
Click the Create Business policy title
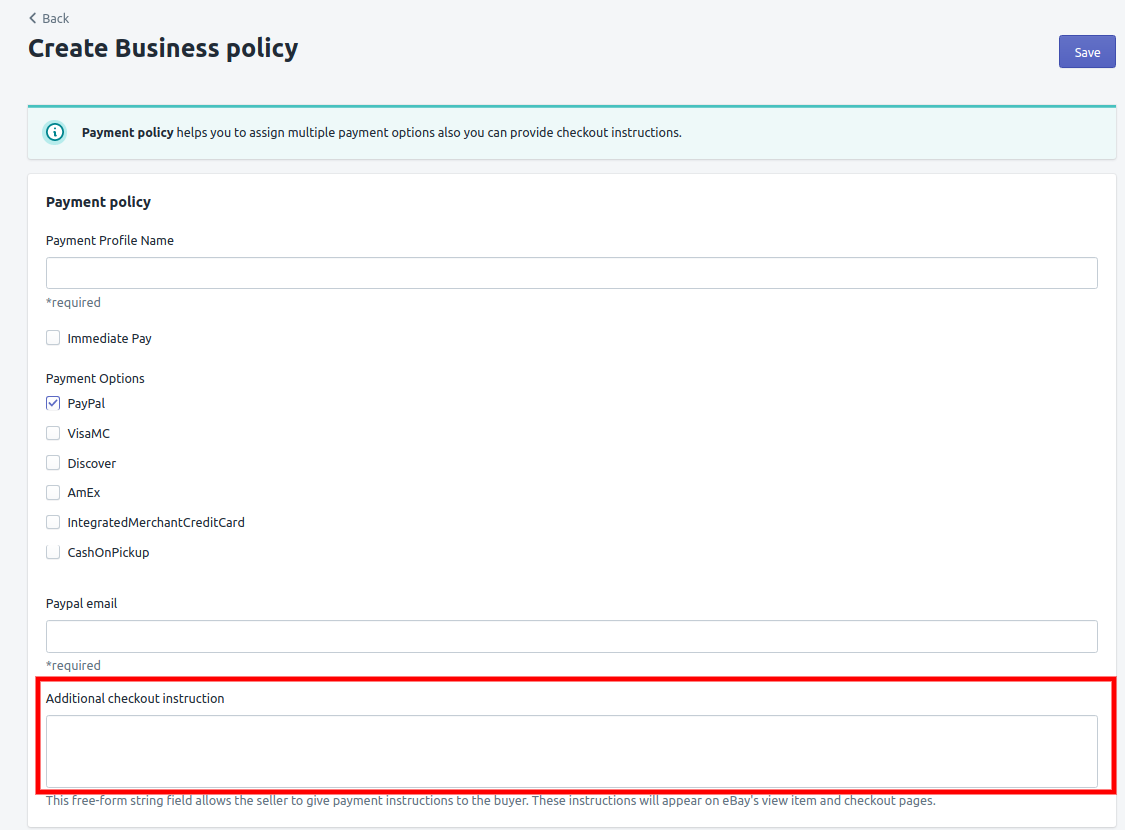[x=163, y=48]
